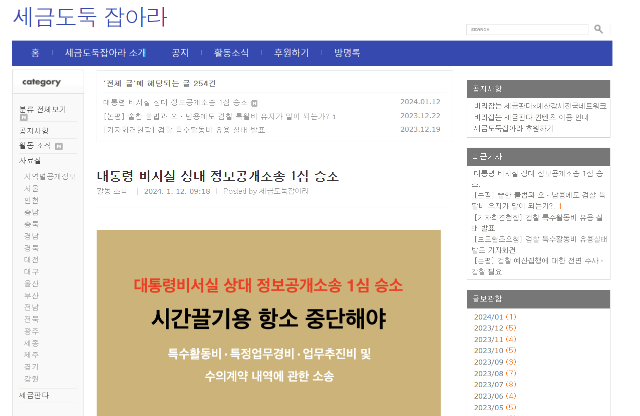Screen dimensions: 640x416
Task: Open the 활동소식 navigation tab
Action: 229,53
